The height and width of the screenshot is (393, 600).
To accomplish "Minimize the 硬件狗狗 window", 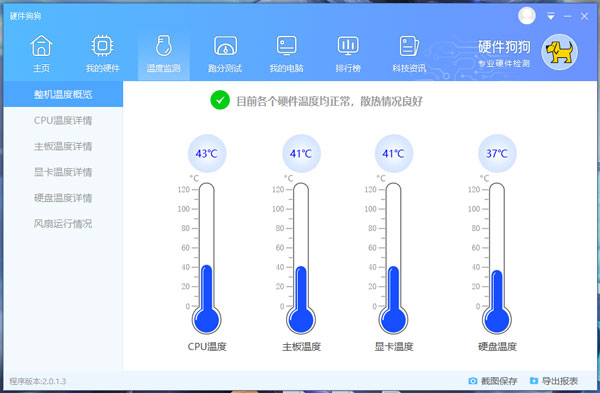I will pyautogui.click(x=567, y=16).
